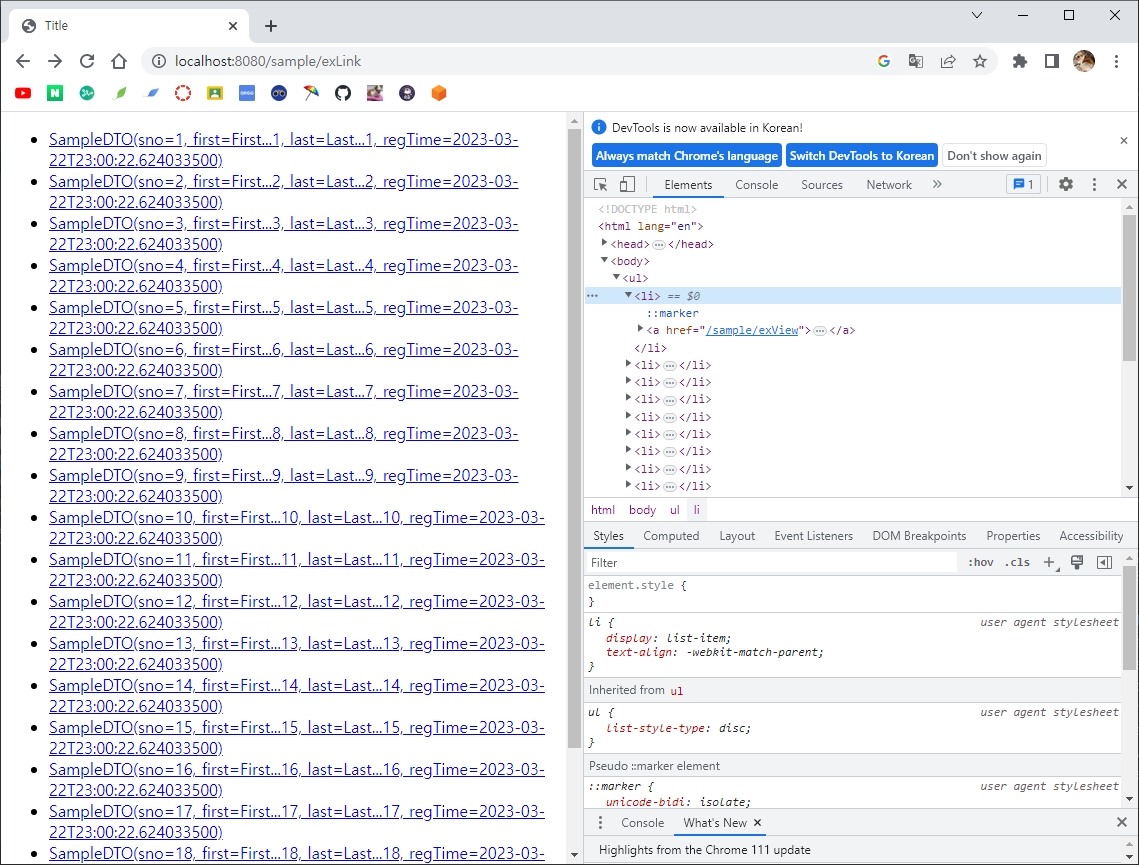Open the issues counter showing 1
This screenshot has height=865, width=1139.
(1024, 184)
